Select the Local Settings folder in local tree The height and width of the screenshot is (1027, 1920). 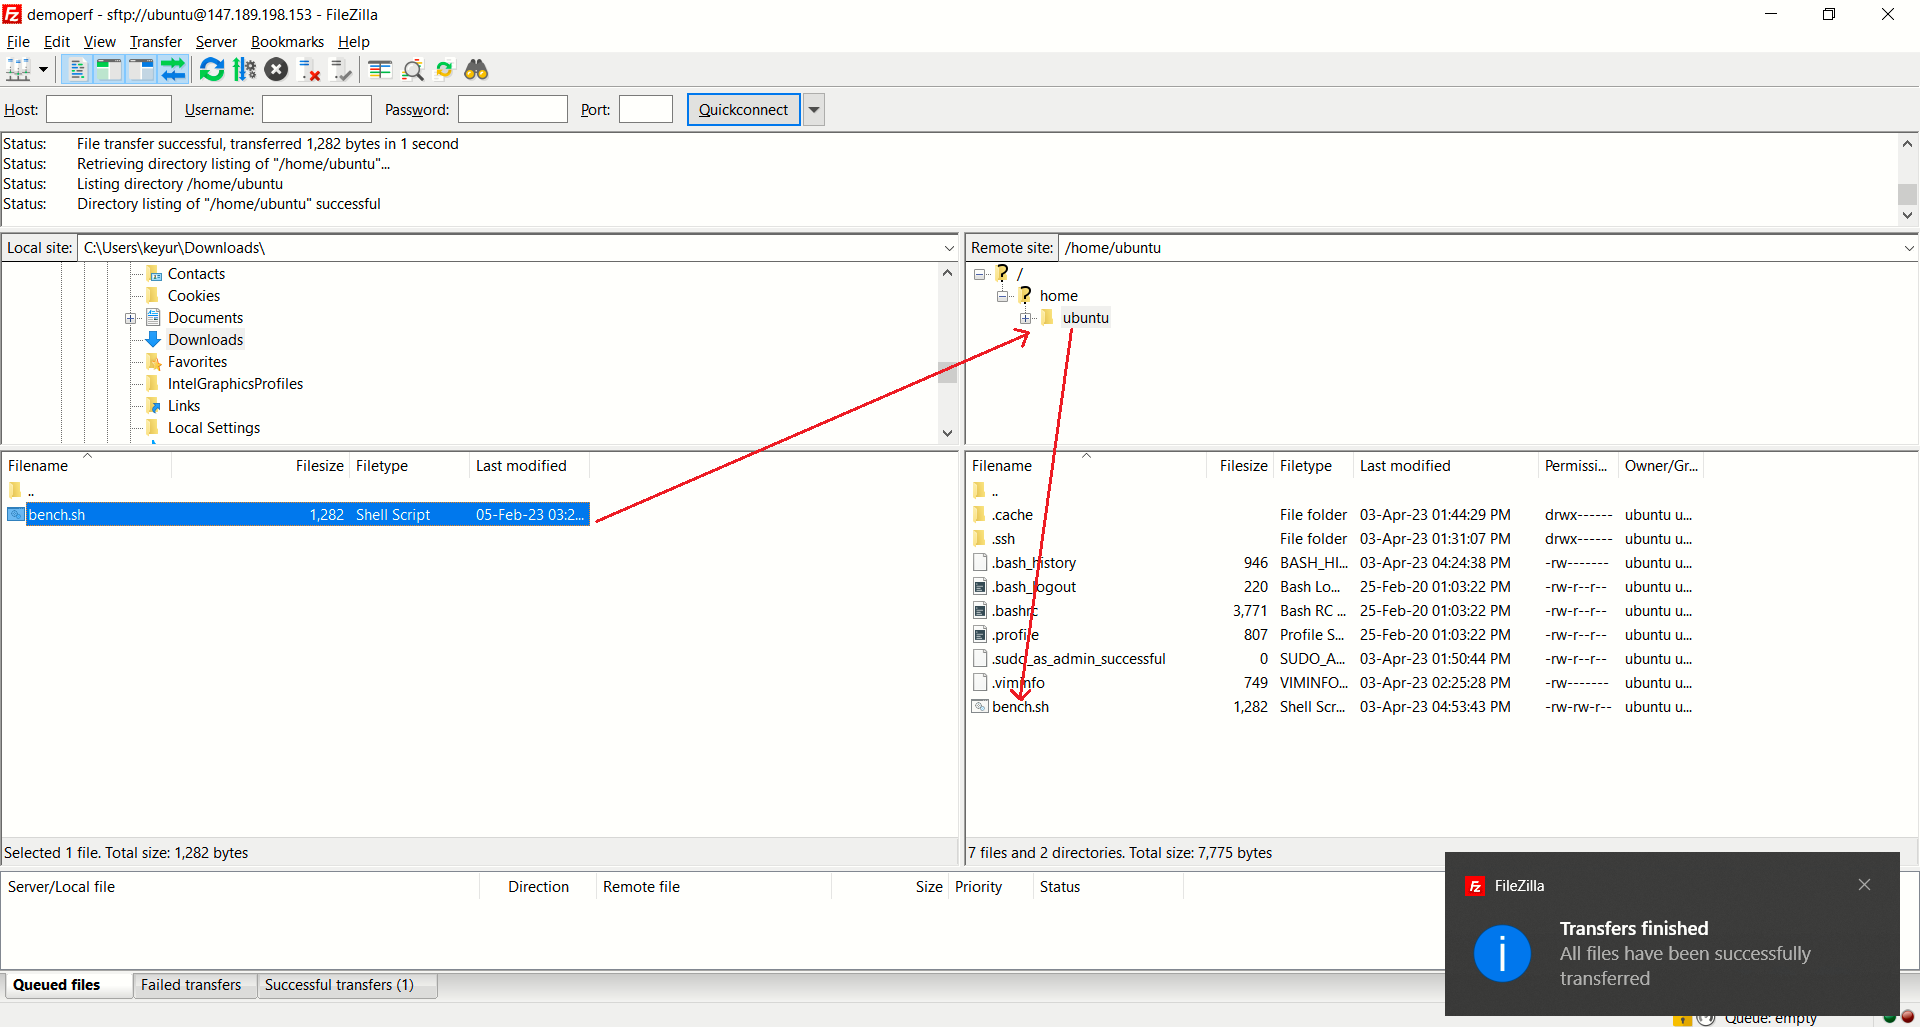pyautogui.click(x=214, y=428)
